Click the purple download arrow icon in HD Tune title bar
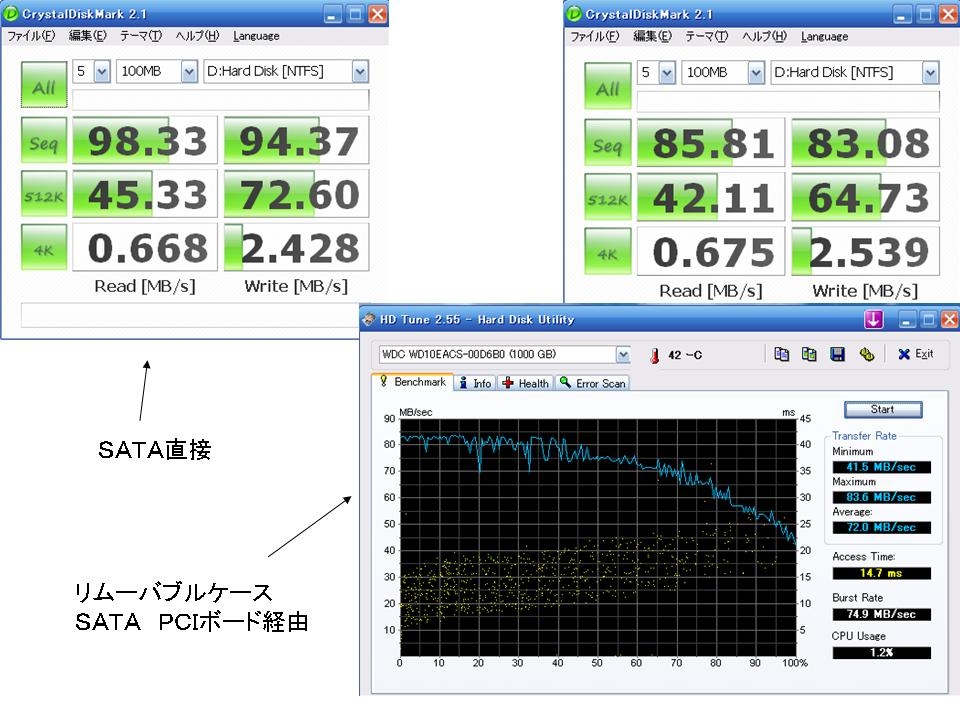This screenshot has width=960, height=720. 873,319
